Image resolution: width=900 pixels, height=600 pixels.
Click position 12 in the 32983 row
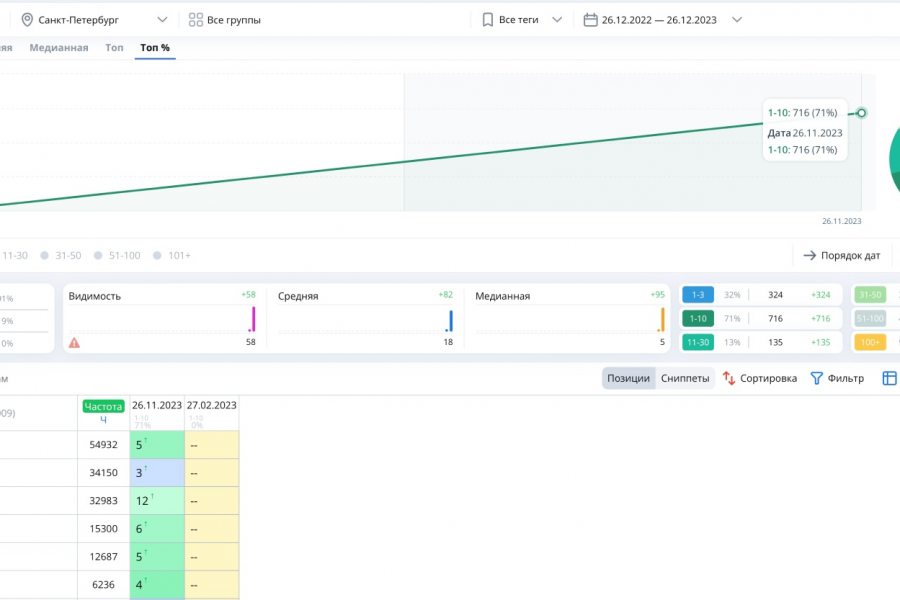(157, 501)
